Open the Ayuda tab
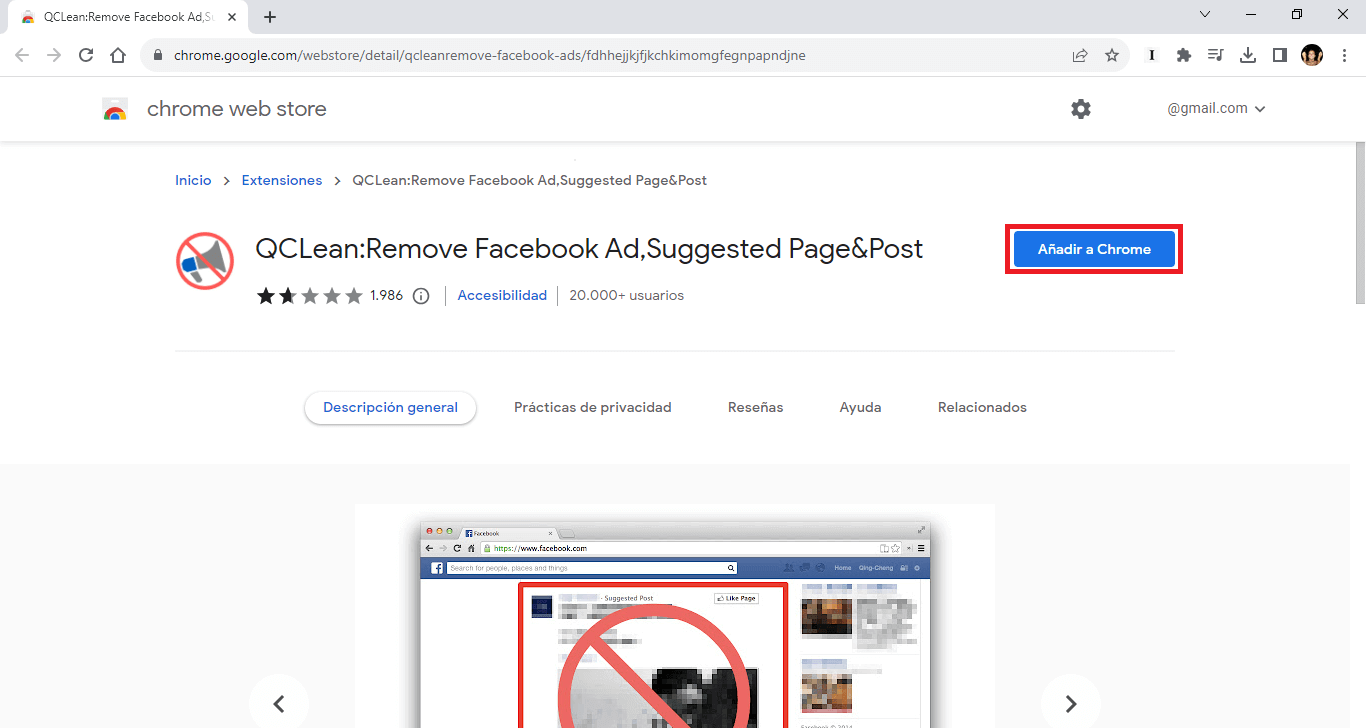Screen dimensions: 1366x728 [860, 408]
